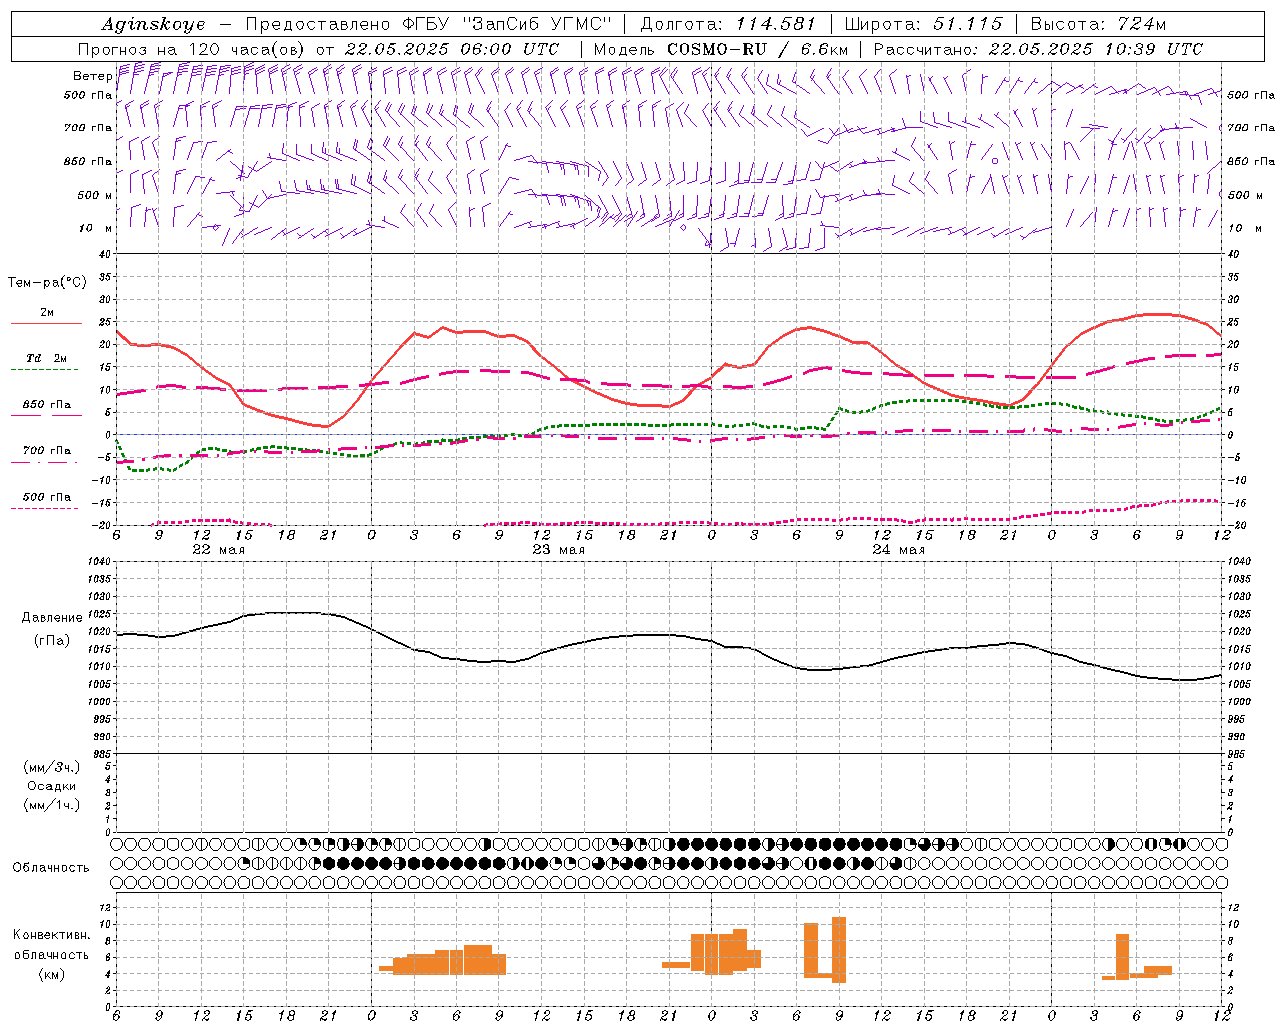Click the 'Тем-ра(°C)' temperature panel label
This screenshot has width=1280, height=1024.
[47, 283]
